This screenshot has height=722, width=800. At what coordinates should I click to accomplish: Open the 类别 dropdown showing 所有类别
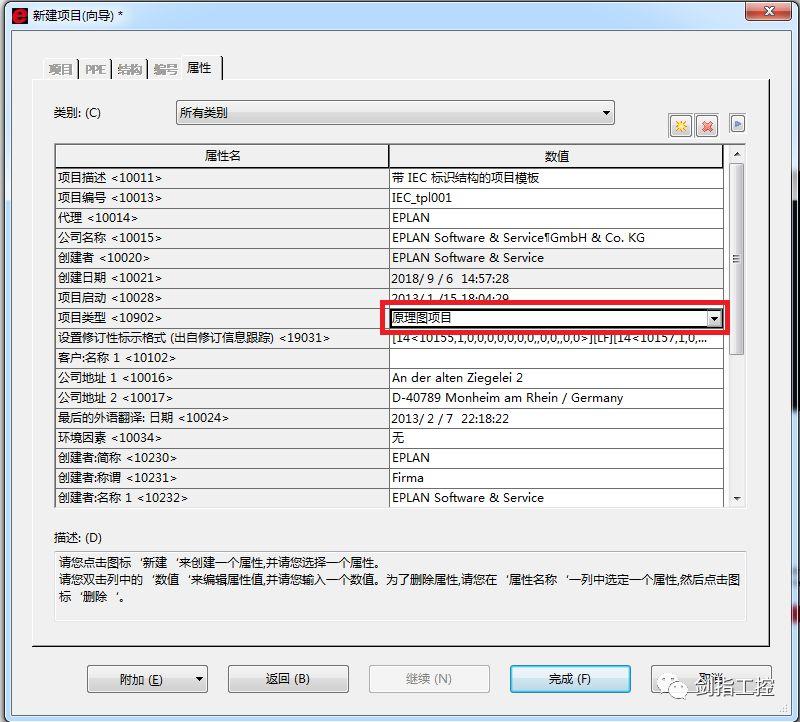tap(606, 113)
